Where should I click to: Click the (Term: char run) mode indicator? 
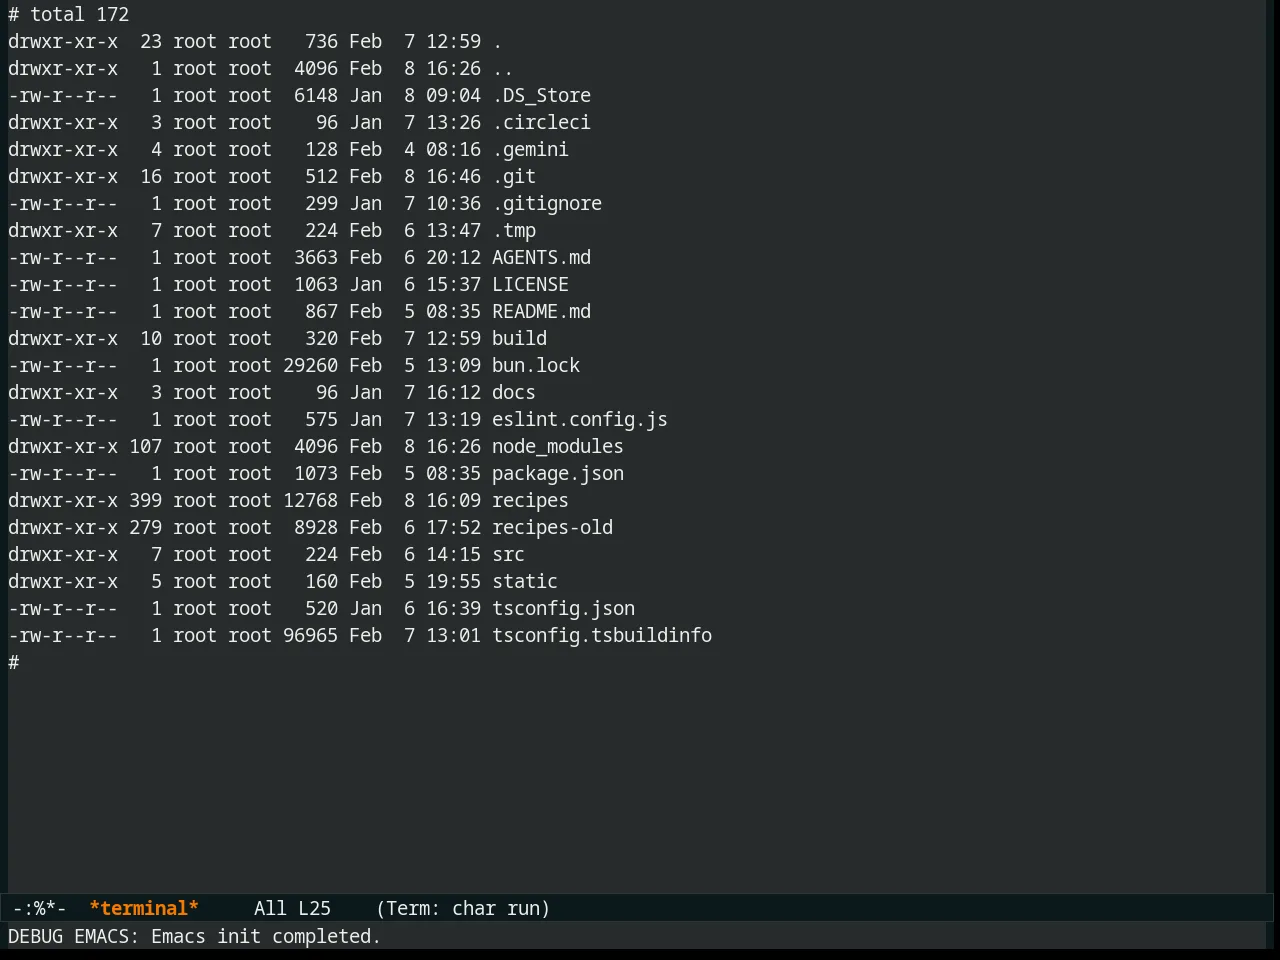tap(463, 909)
